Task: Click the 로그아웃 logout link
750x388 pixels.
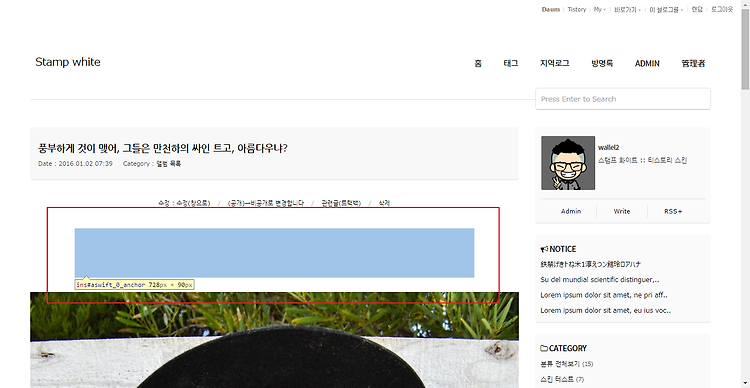Action: [x=722, y=10]
